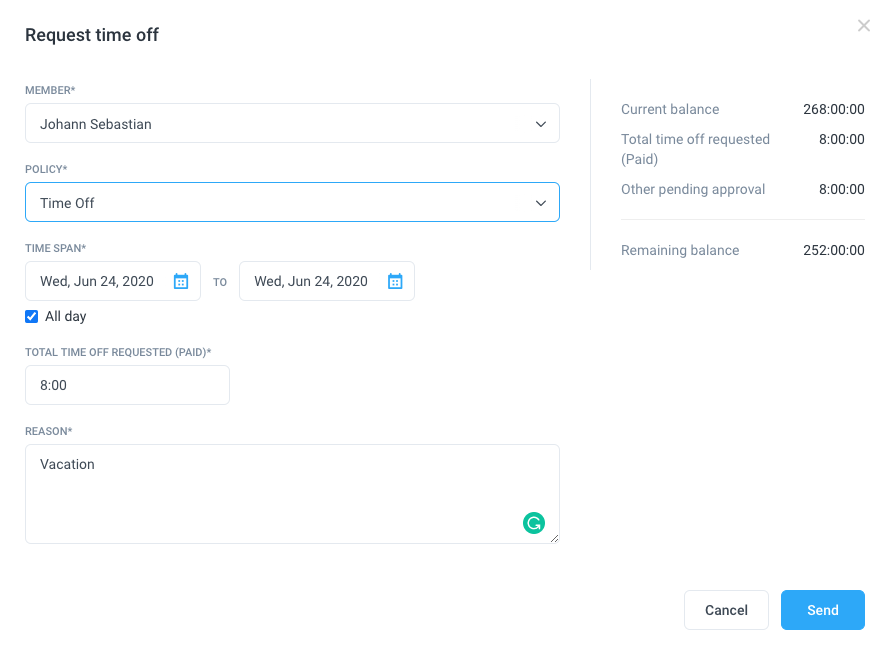Send the time off request

(823, 610)
